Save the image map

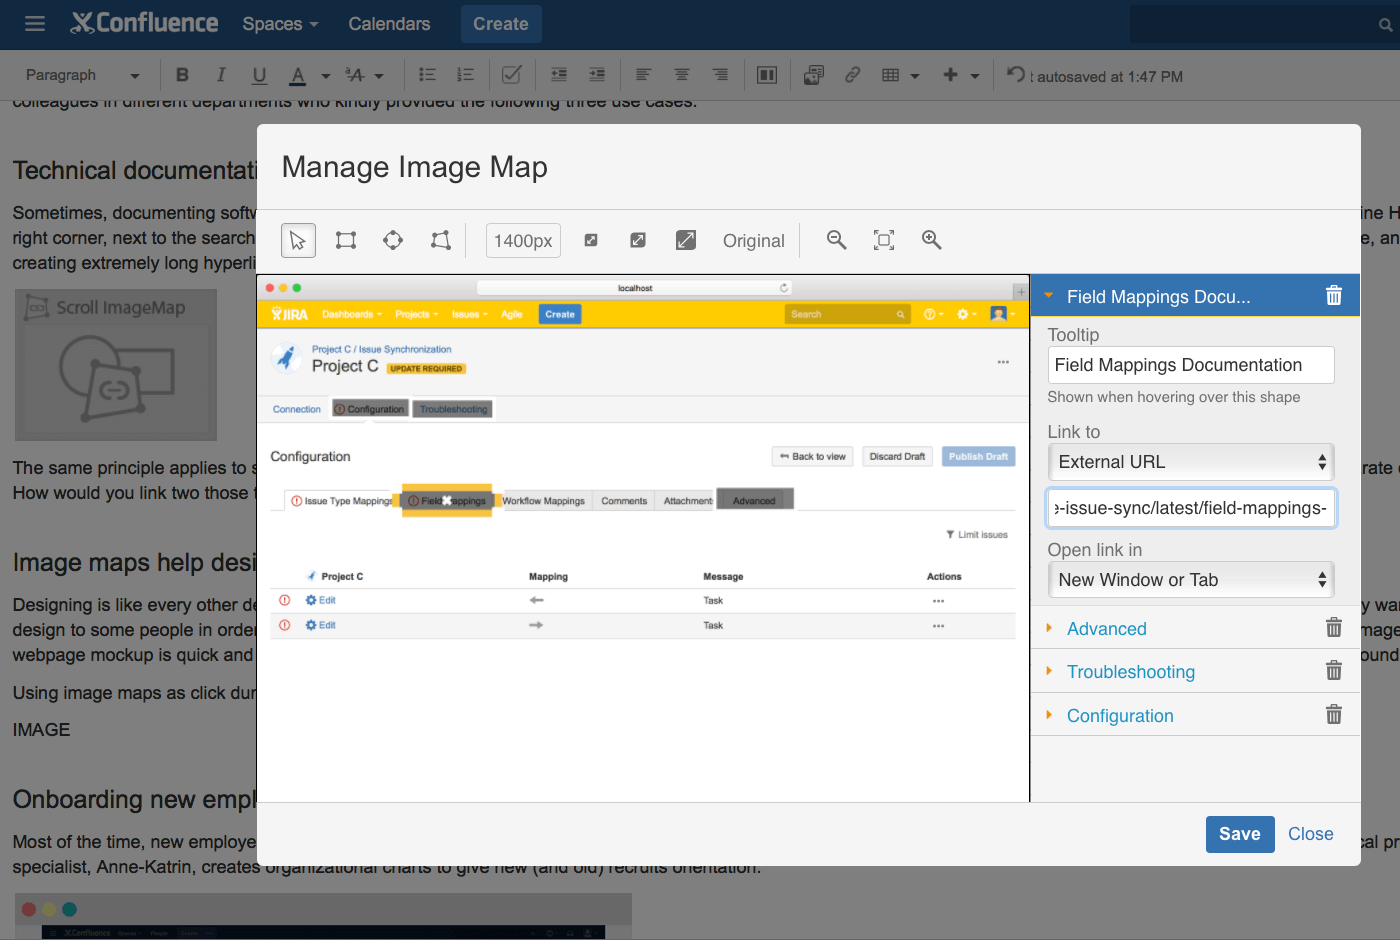tap(1240, 834)
